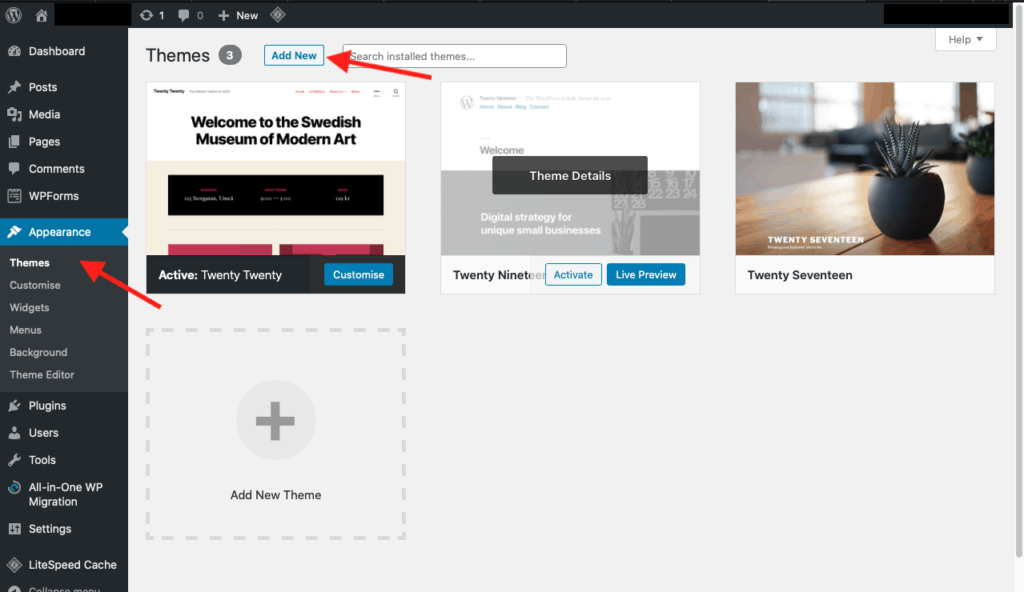Viewport: 1024px width, 592px height.
Task: Click the Media icon in sidebar
Action: coord(14,114)
